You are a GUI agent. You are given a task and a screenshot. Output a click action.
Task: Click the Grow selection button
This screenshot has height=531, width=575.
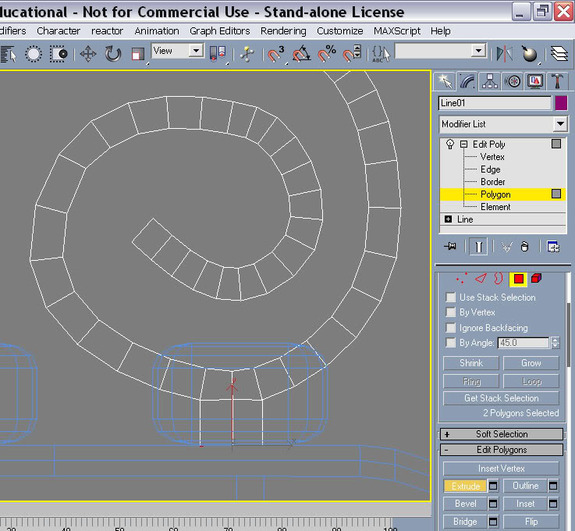click(x=531, y=363)
